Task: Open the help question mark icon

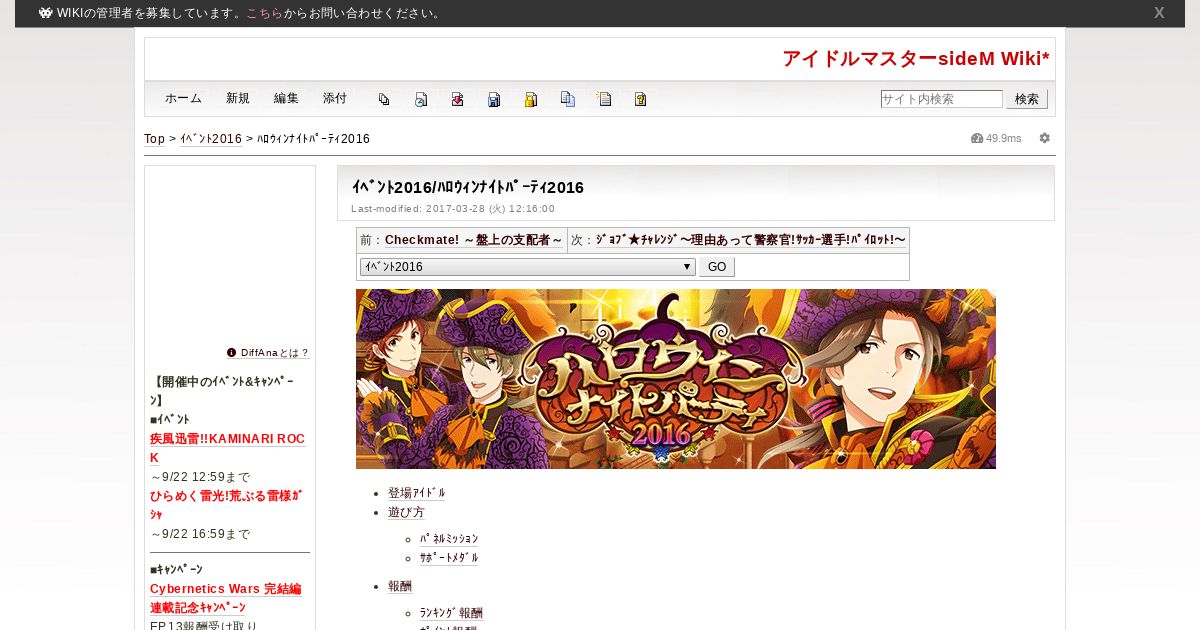Action: tap(641, 99)
